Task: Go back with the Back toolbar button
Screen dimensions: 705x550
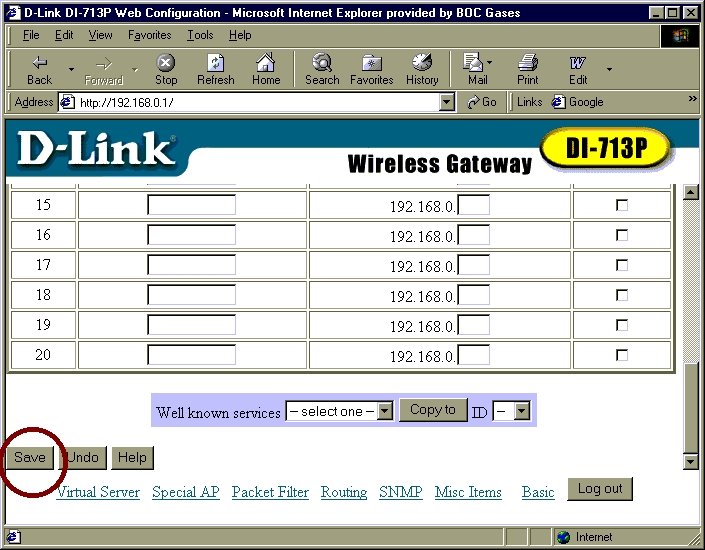Action: point(40,70)
